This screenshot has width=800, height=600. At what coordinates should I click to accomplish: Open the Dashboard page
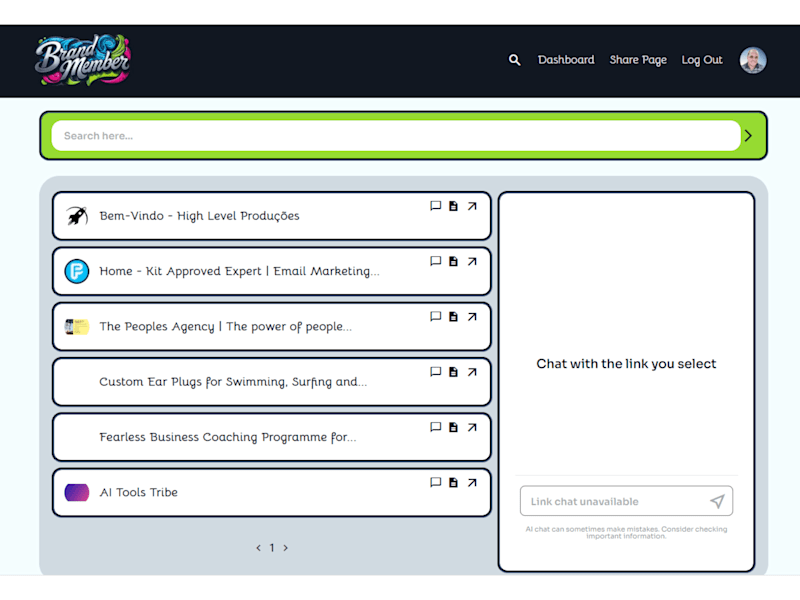tap(566, 60)
